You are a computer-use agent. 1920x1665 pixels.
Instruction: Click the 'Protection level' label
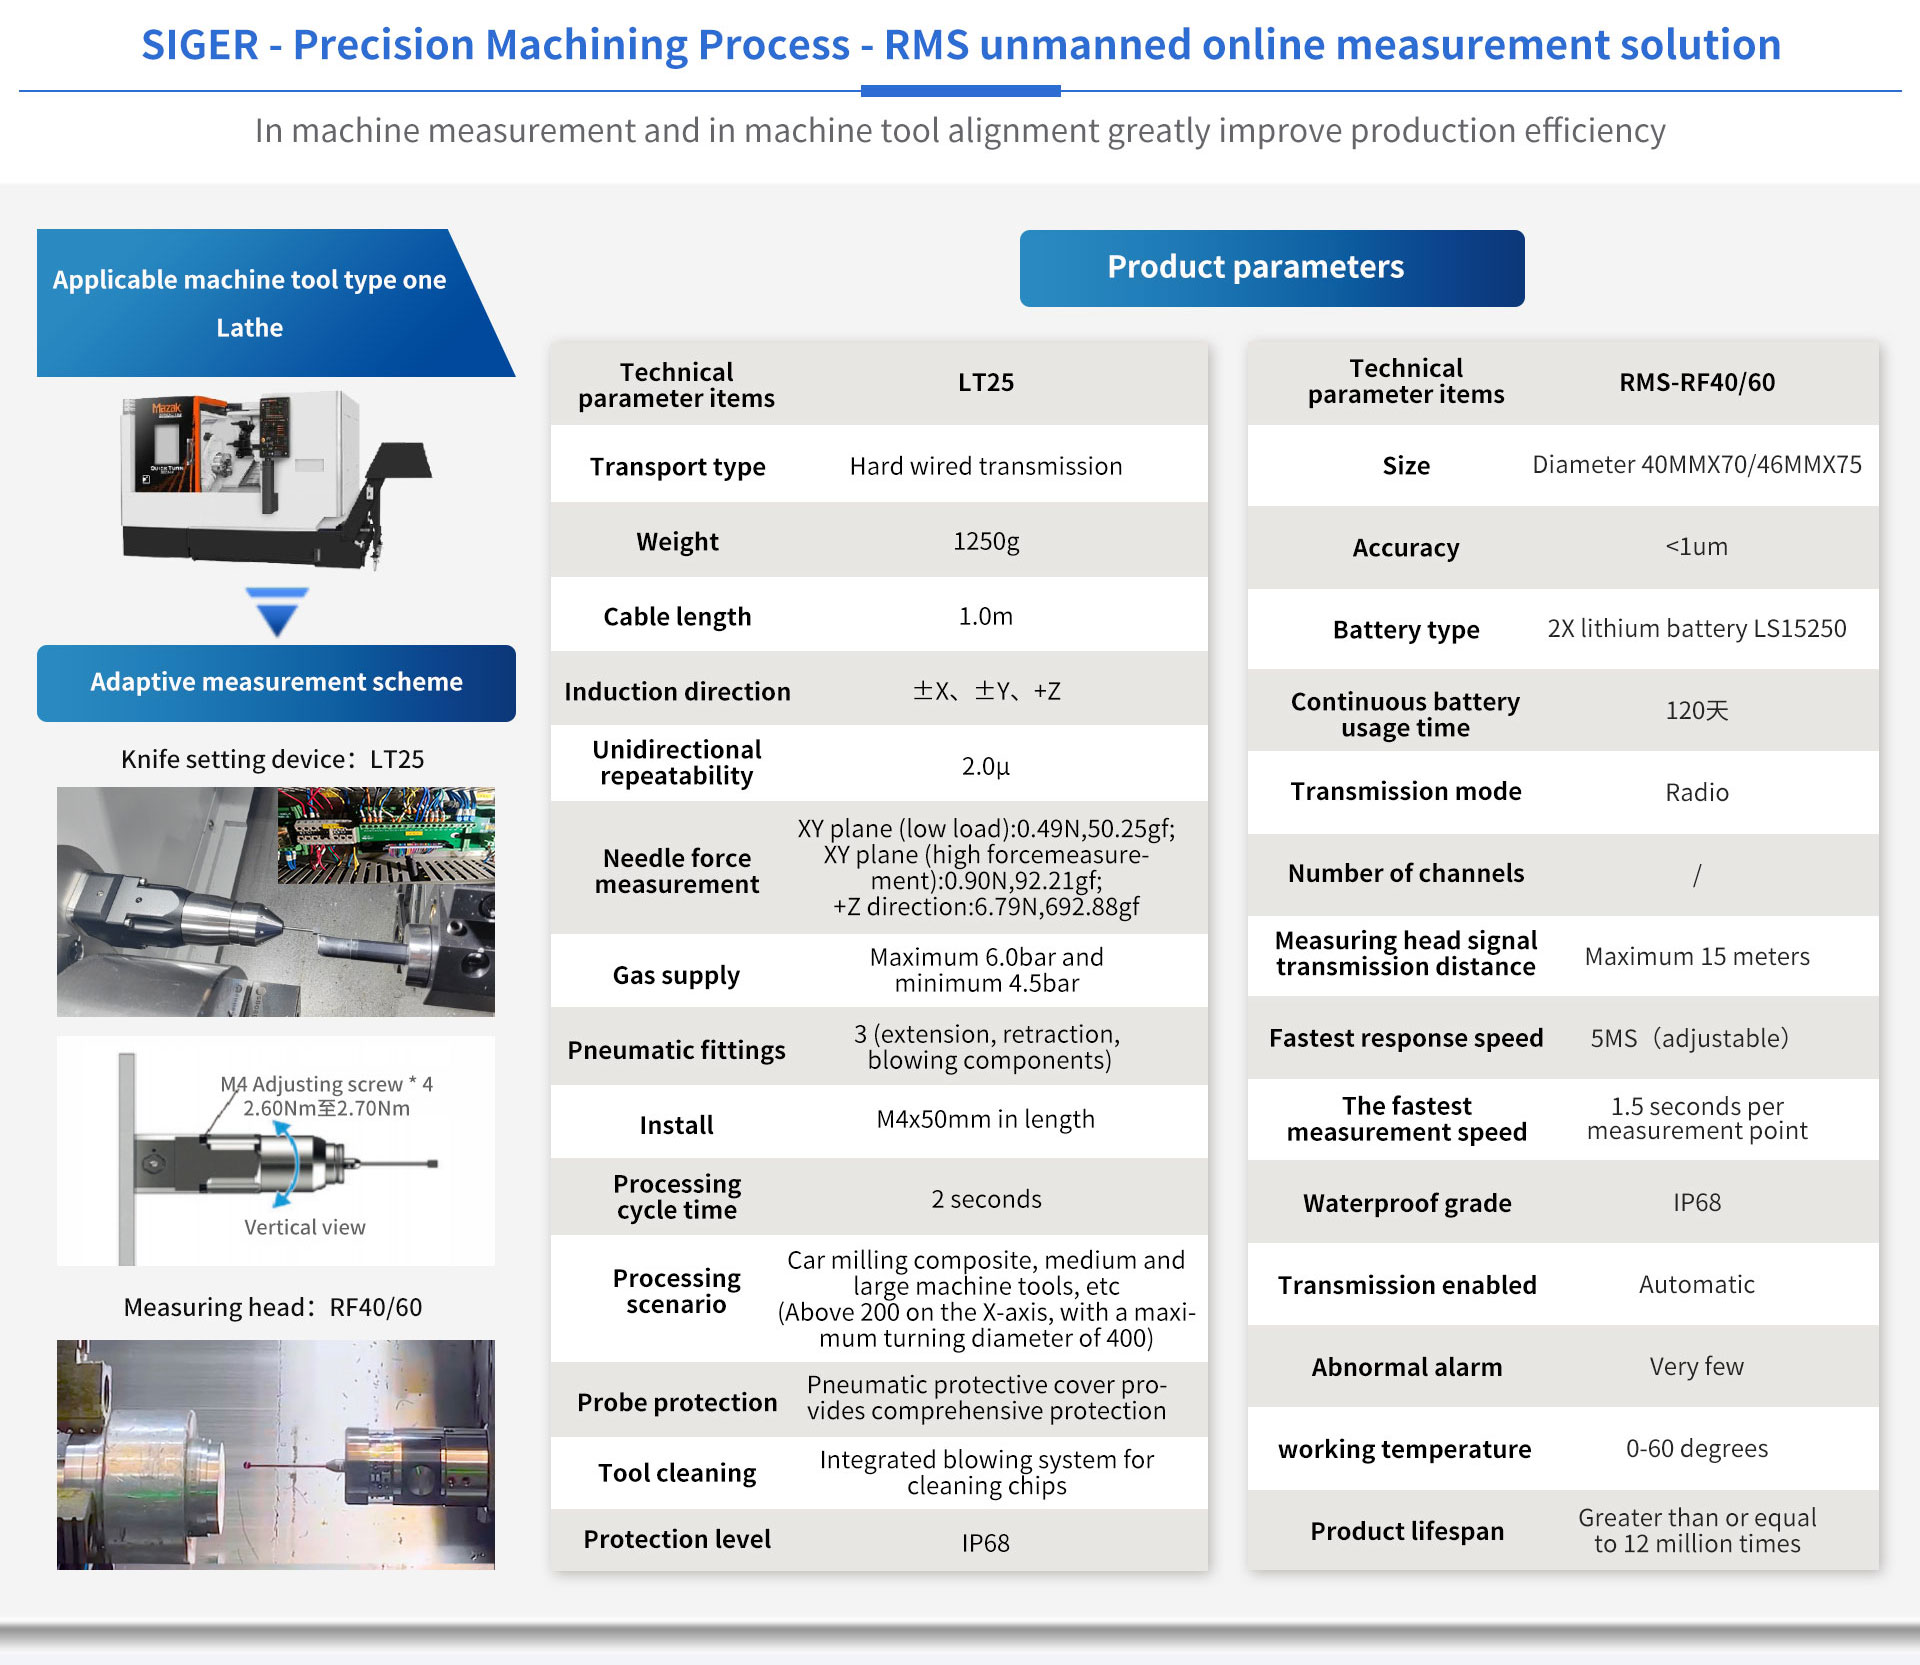(677, 1539)
